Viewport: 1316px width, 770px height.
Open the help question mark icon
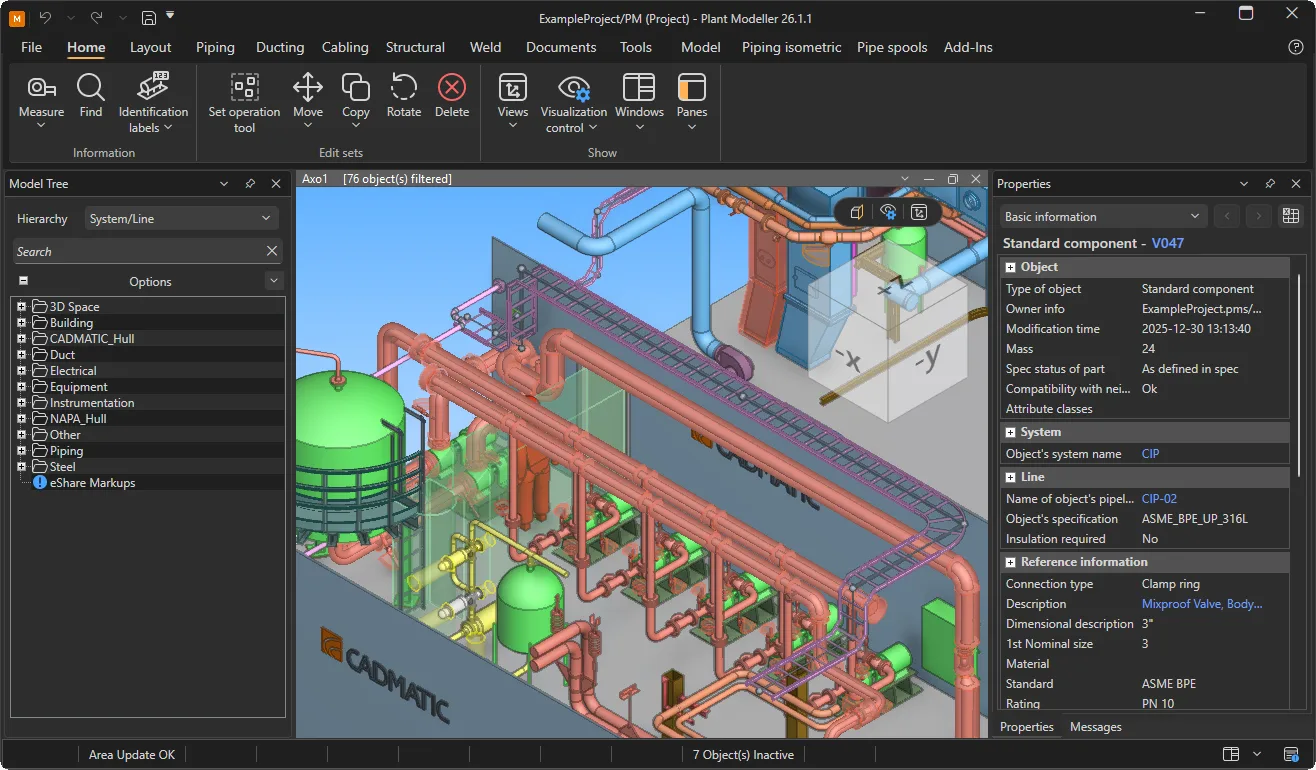tap(1296, 47)
